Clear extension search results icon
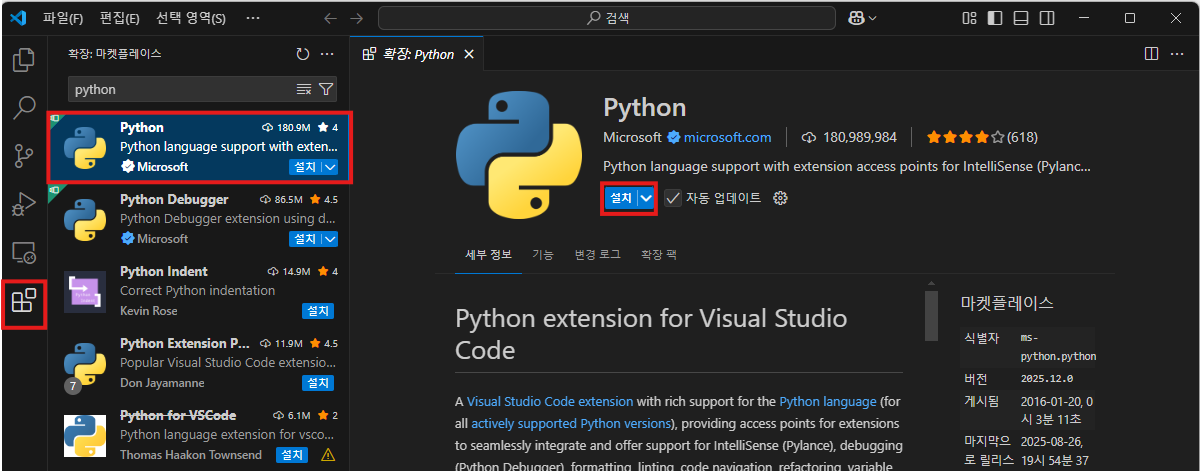Viewport: 1200px width, 471px height. pyautogui.click(x=304, y=89)
